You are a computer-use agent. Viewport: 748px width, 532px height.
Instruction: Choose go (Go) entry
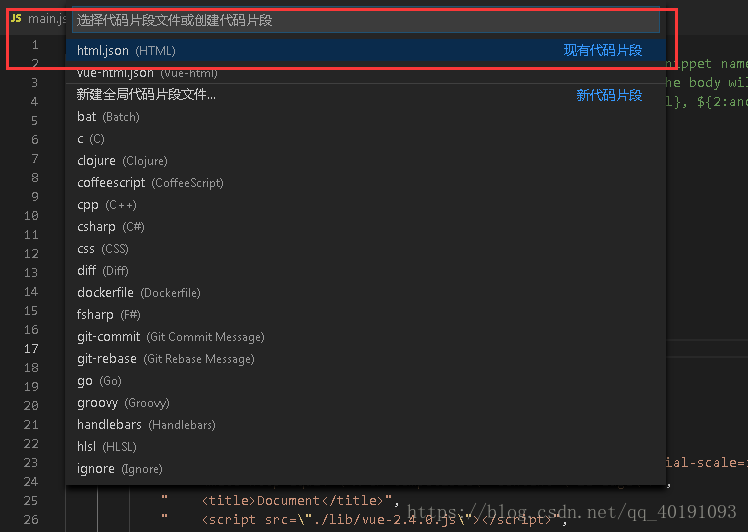[365, 380]
